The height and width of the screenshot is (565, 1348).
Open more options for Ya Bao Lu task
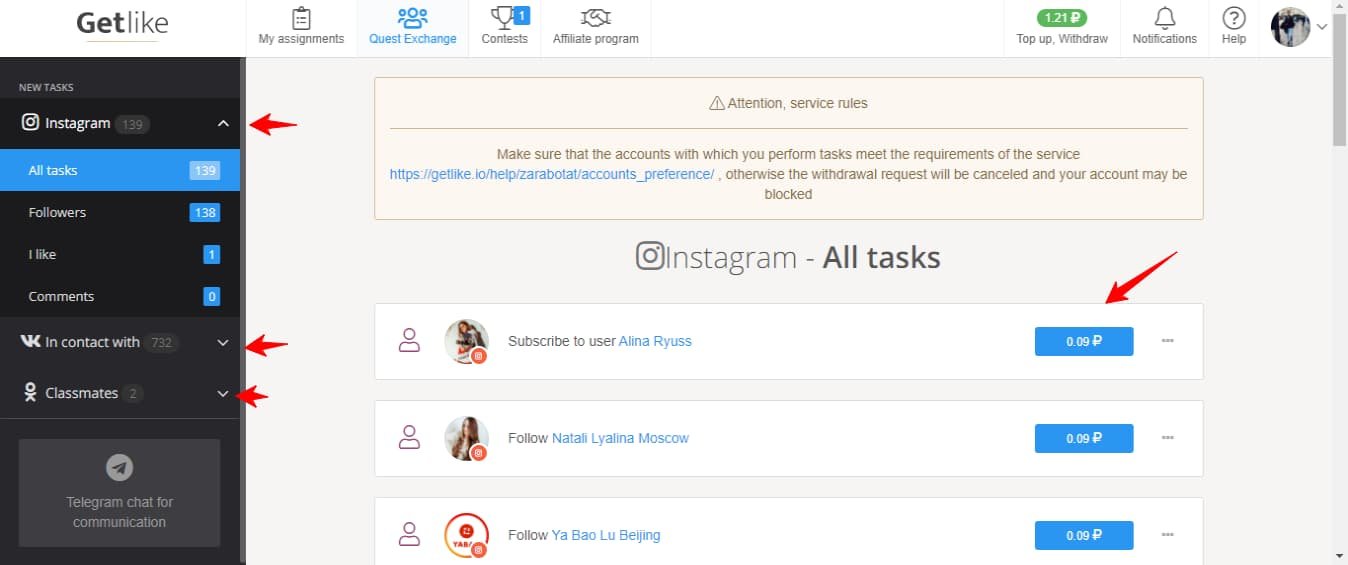click(x=1167, y=535)
